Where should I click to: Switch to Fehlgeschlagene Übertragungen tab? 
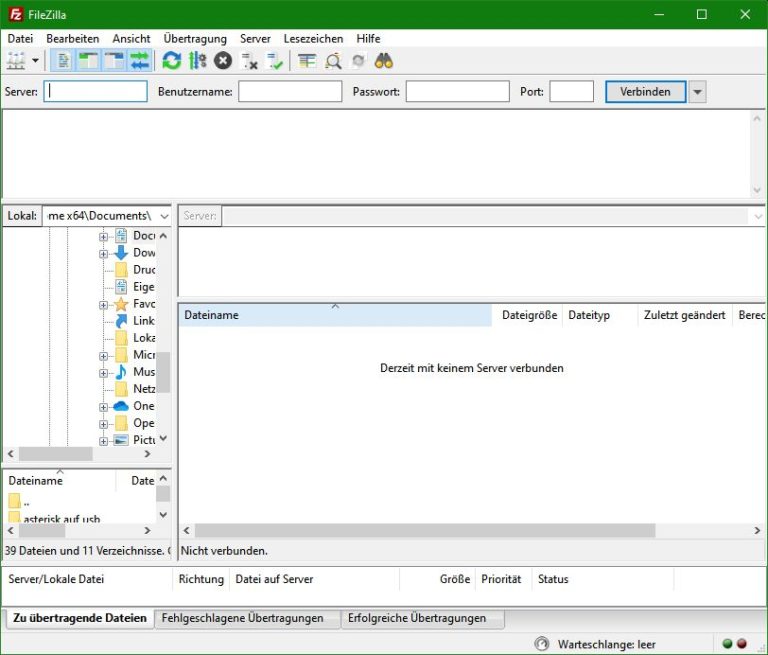242,618
